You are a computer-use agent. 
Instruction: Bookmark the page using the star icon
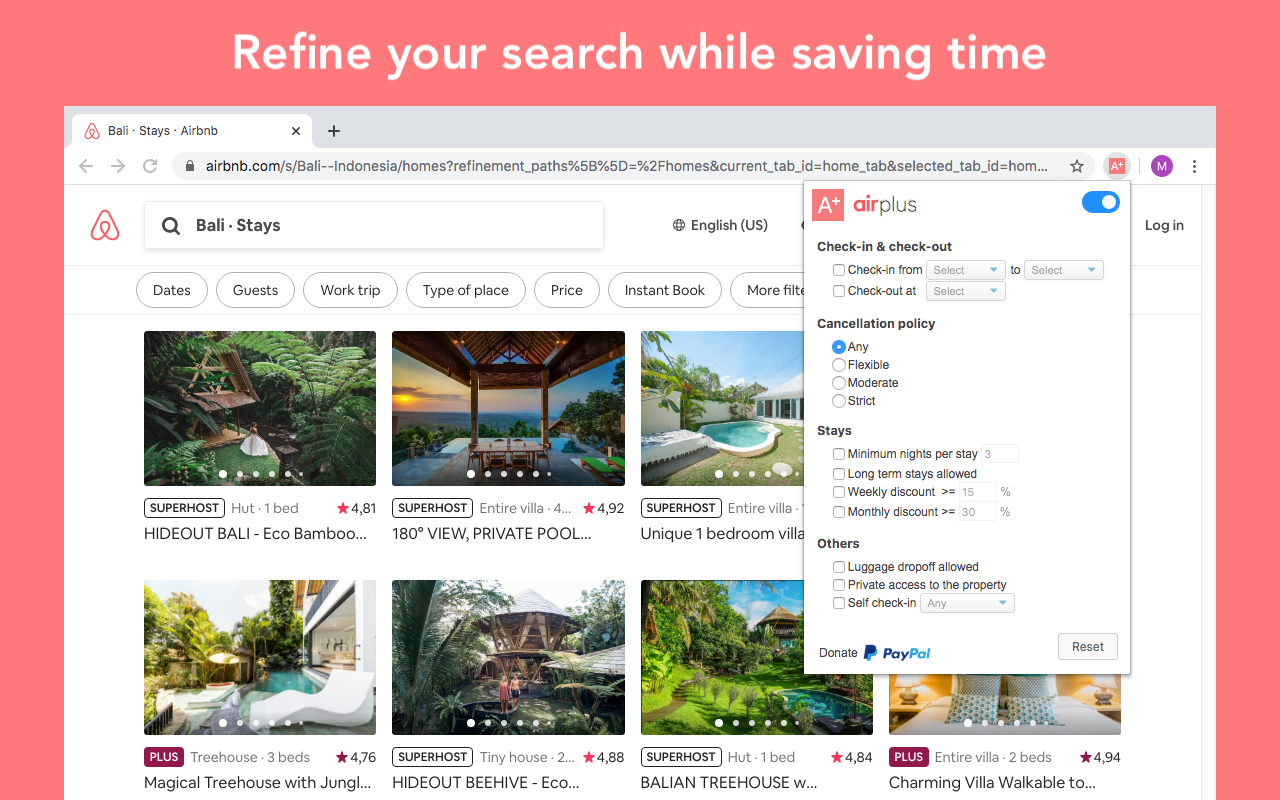[x=1075, y=165]
